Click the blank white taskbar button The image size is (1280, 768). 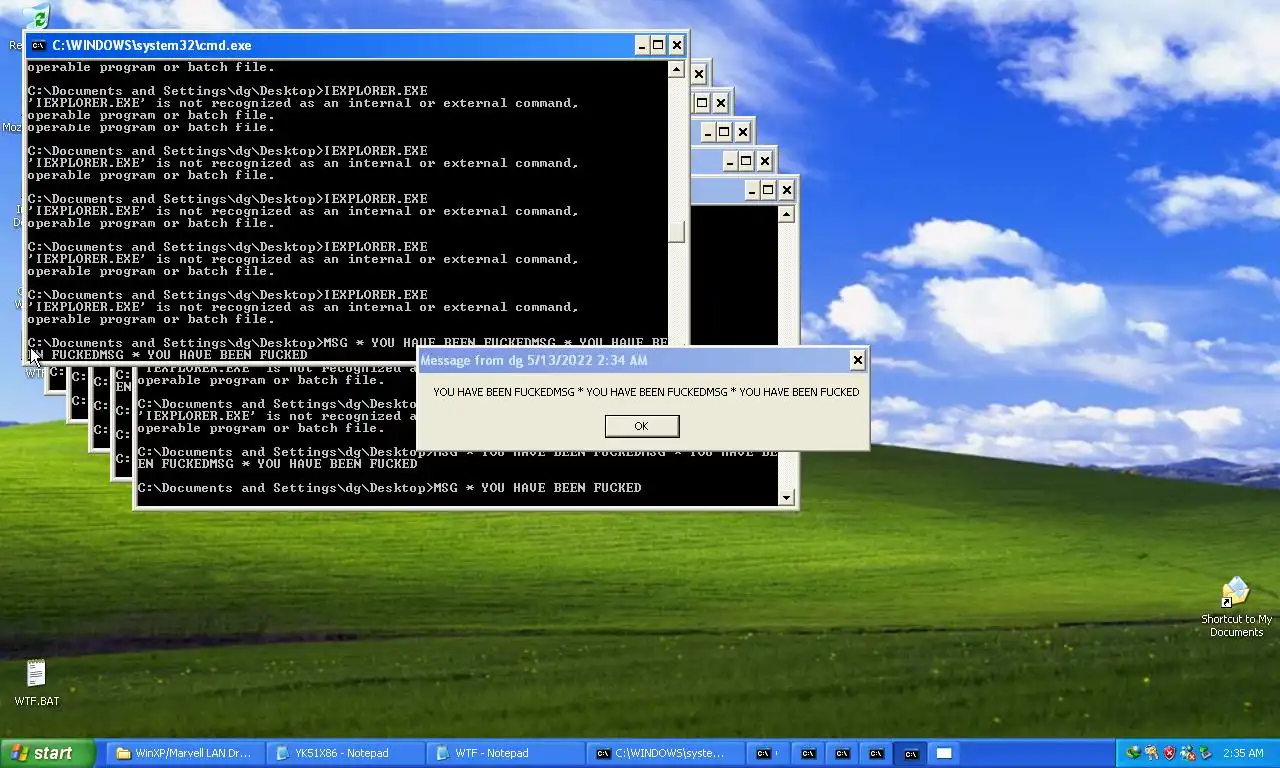click(944, 753)
